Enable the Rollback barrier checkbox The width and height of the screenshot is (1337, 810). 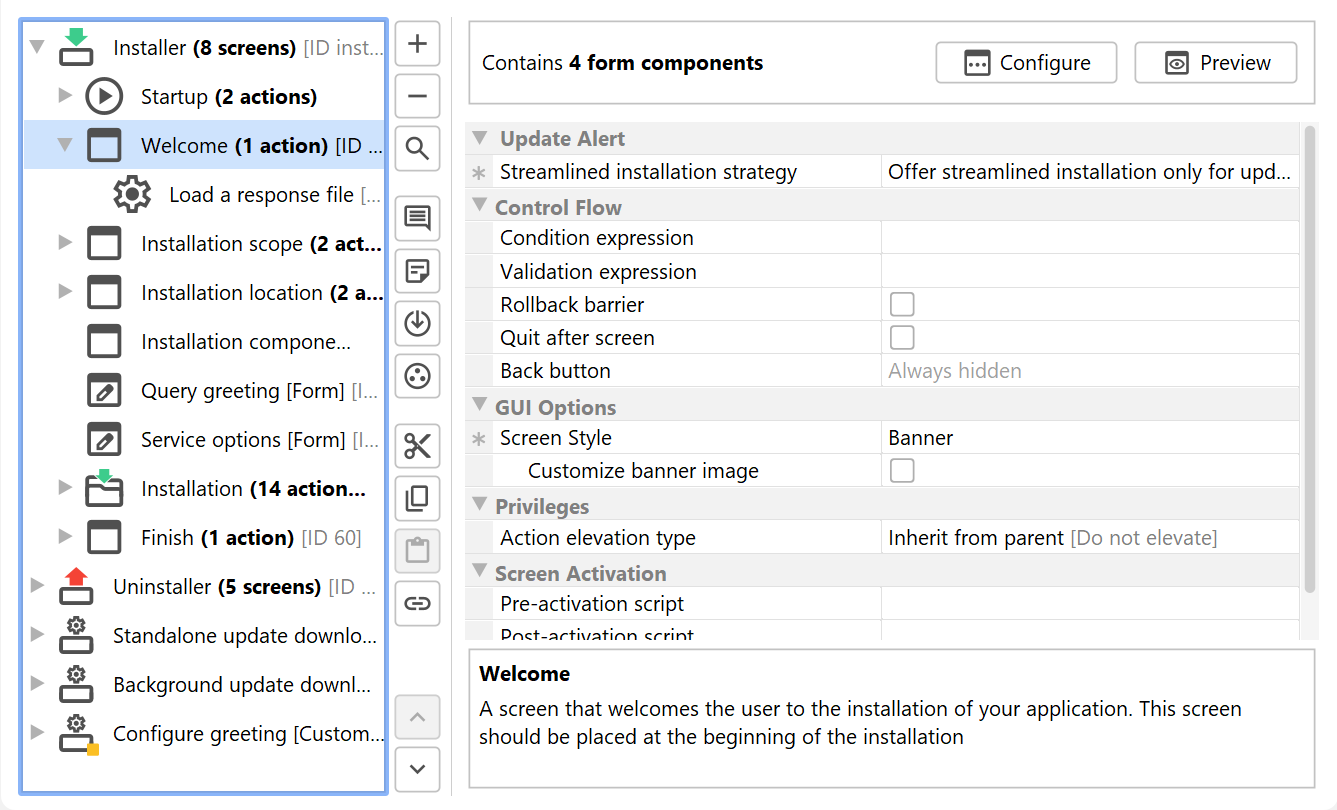coord(902,304)
